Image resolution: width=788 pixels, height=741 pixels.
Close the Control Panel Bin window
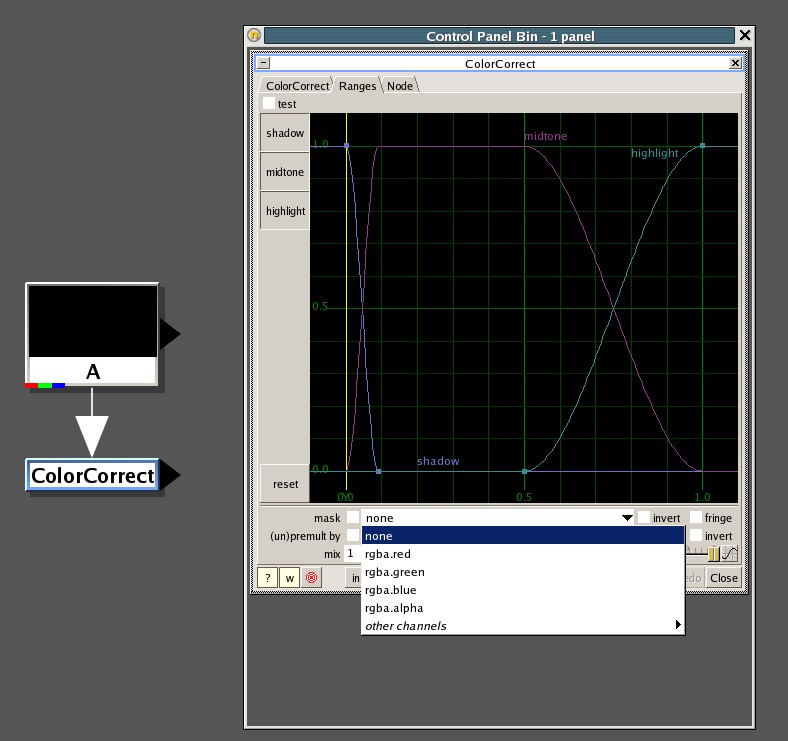pyautogui.click(x=745, y=35)
